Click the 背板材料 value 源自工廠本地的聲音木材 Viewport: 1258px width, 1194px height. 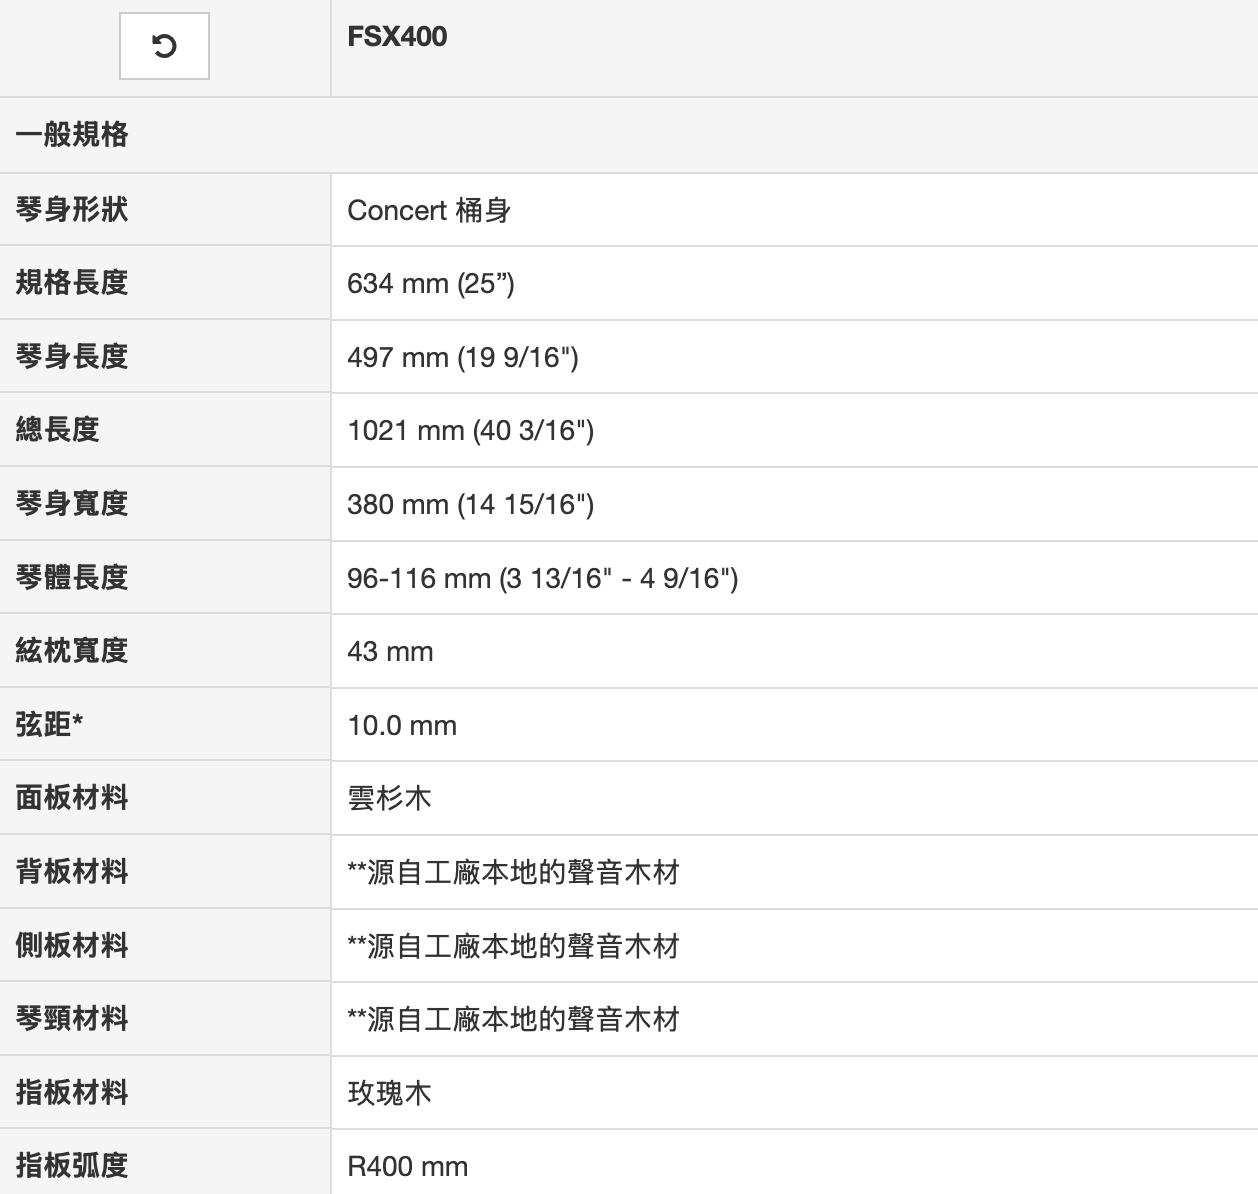(514, 873)
